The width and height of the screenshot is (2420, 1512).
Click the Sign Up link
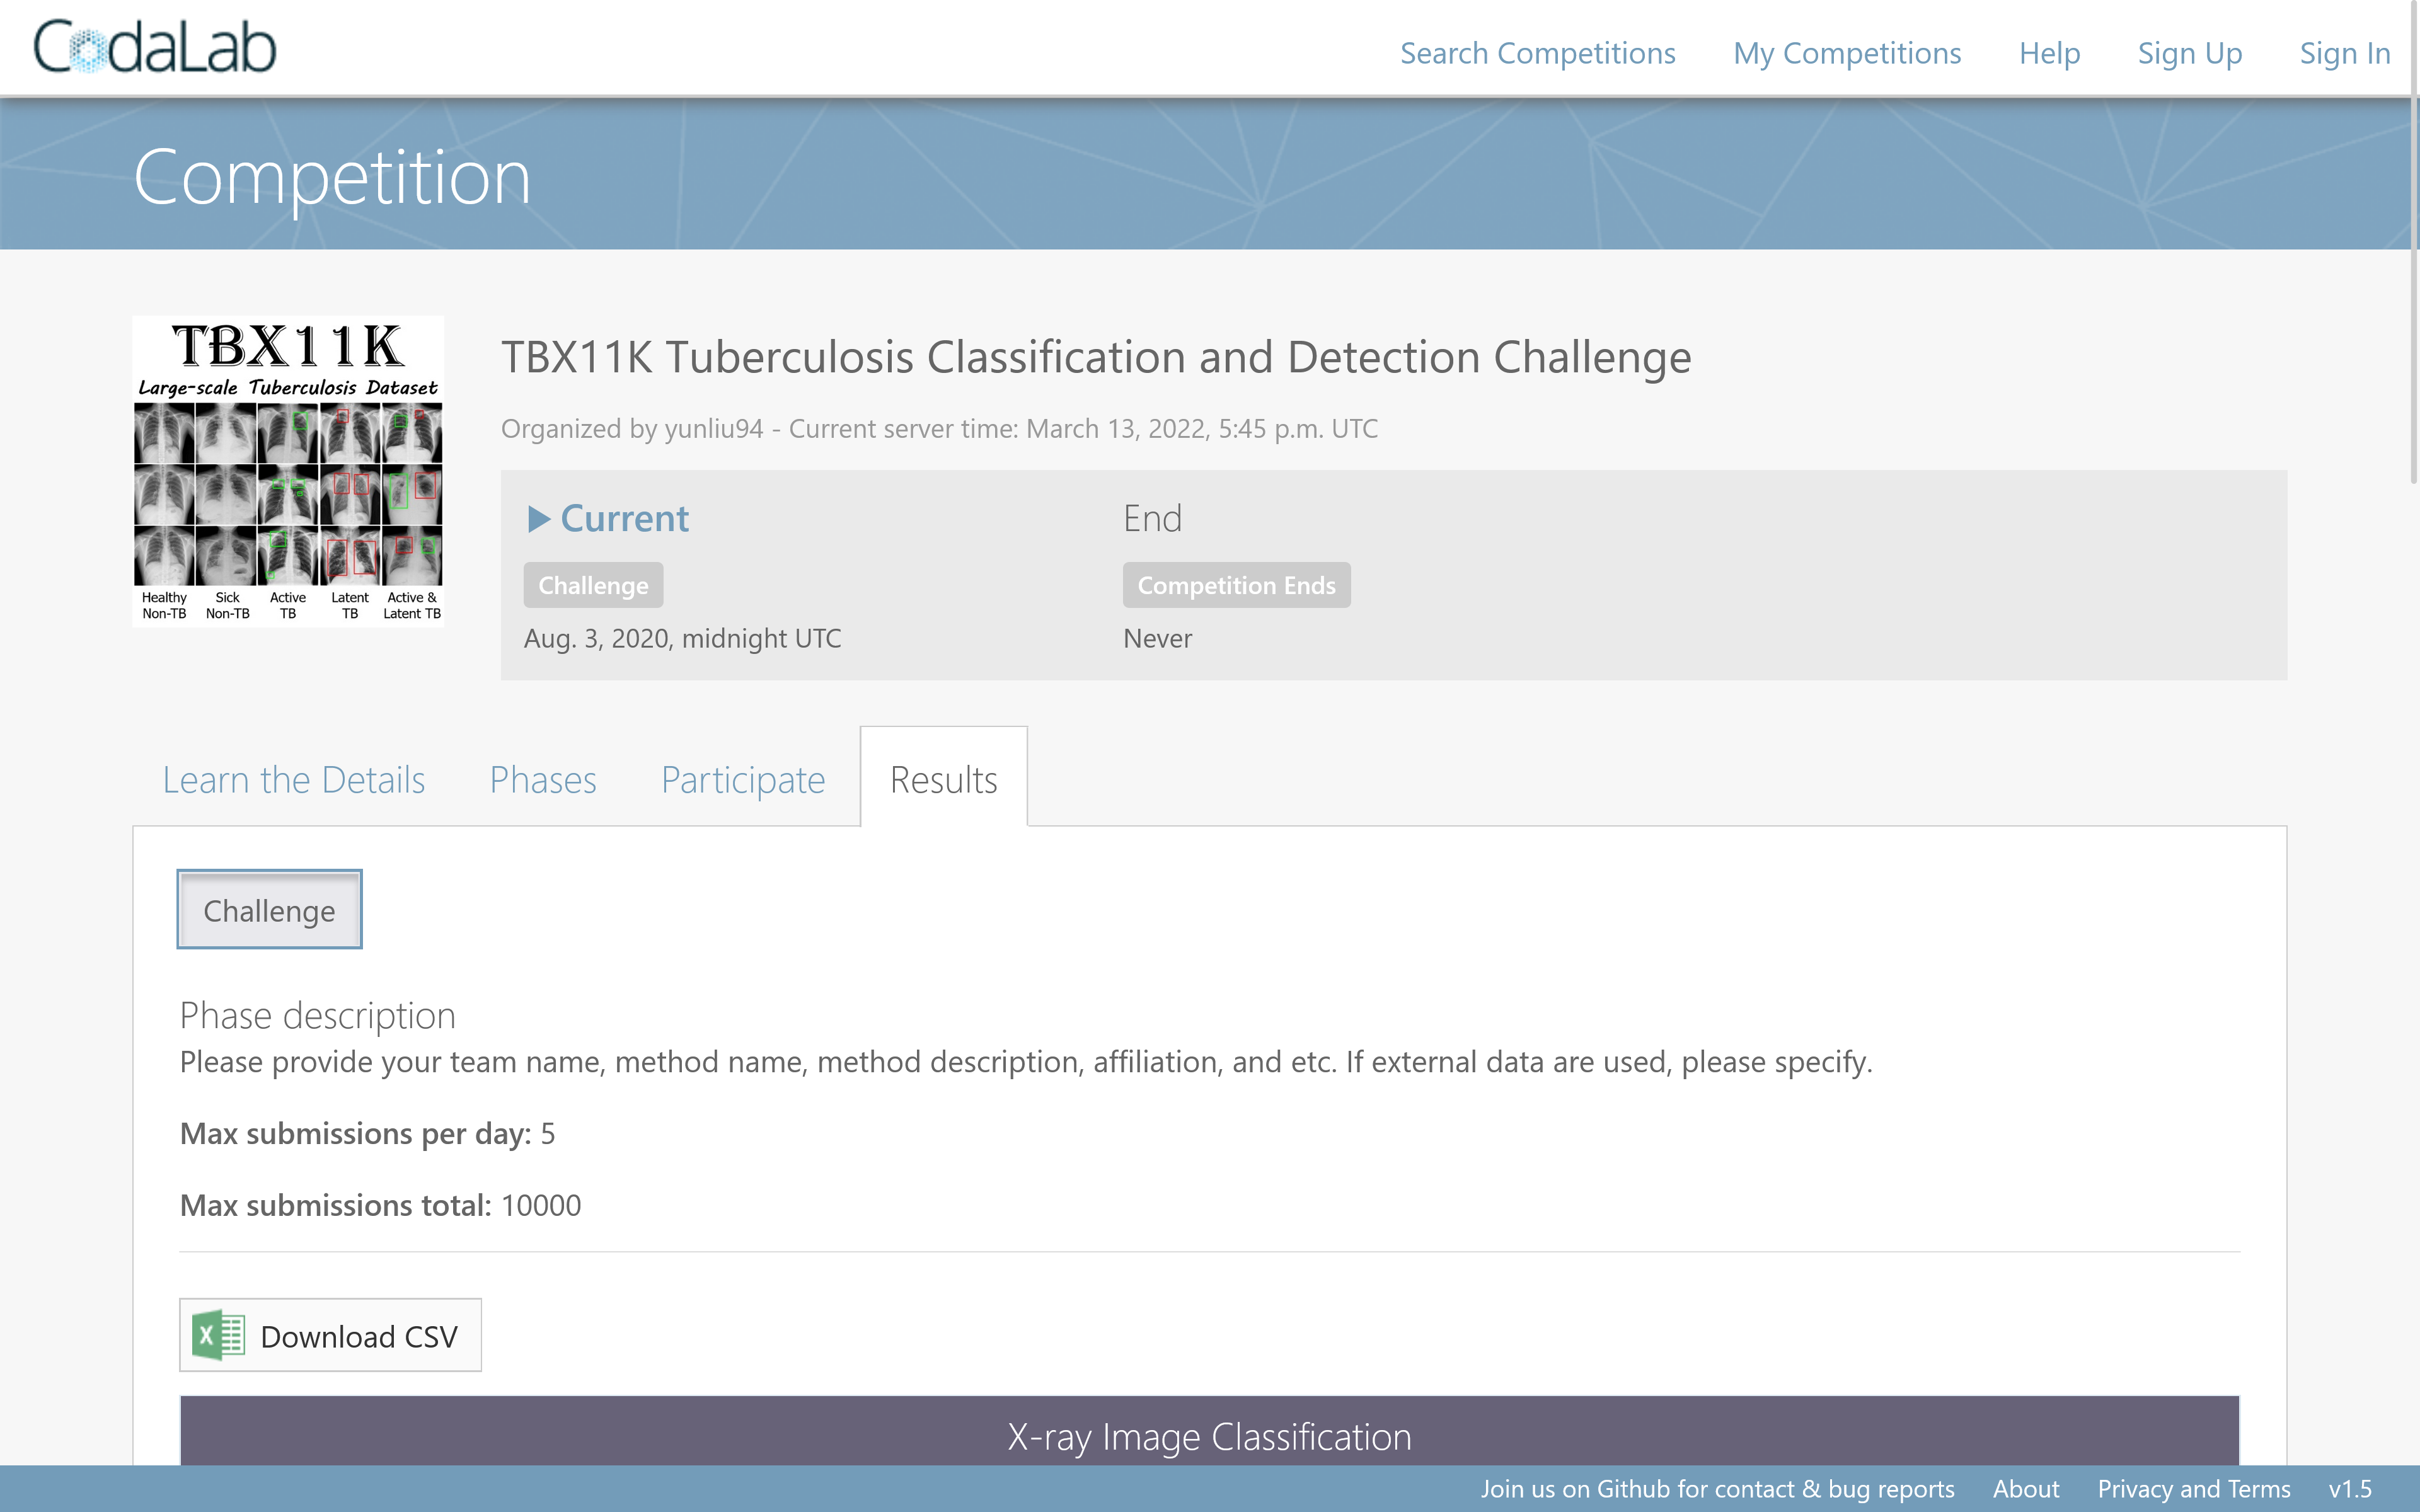coord(2190,53)
